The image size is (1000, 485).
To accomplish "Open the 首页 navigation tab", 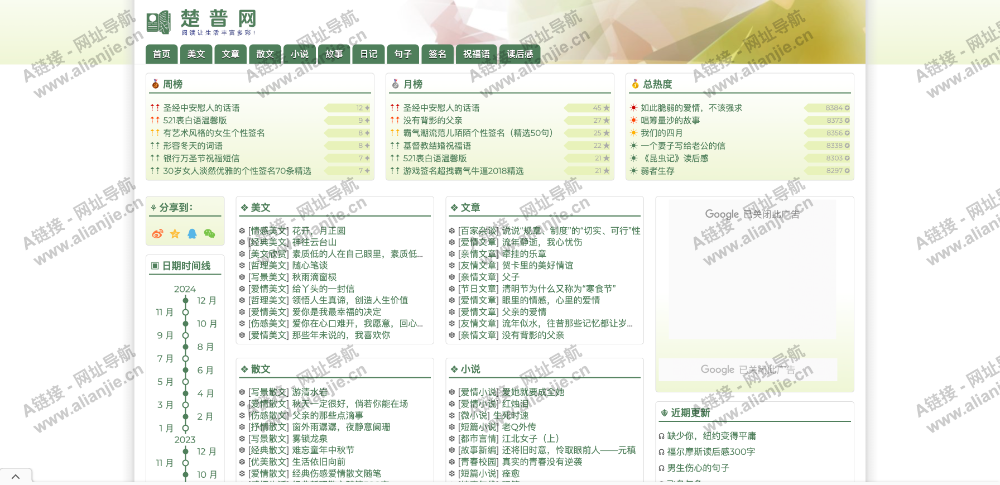I will pyautogui.click(x=161, y=54).
